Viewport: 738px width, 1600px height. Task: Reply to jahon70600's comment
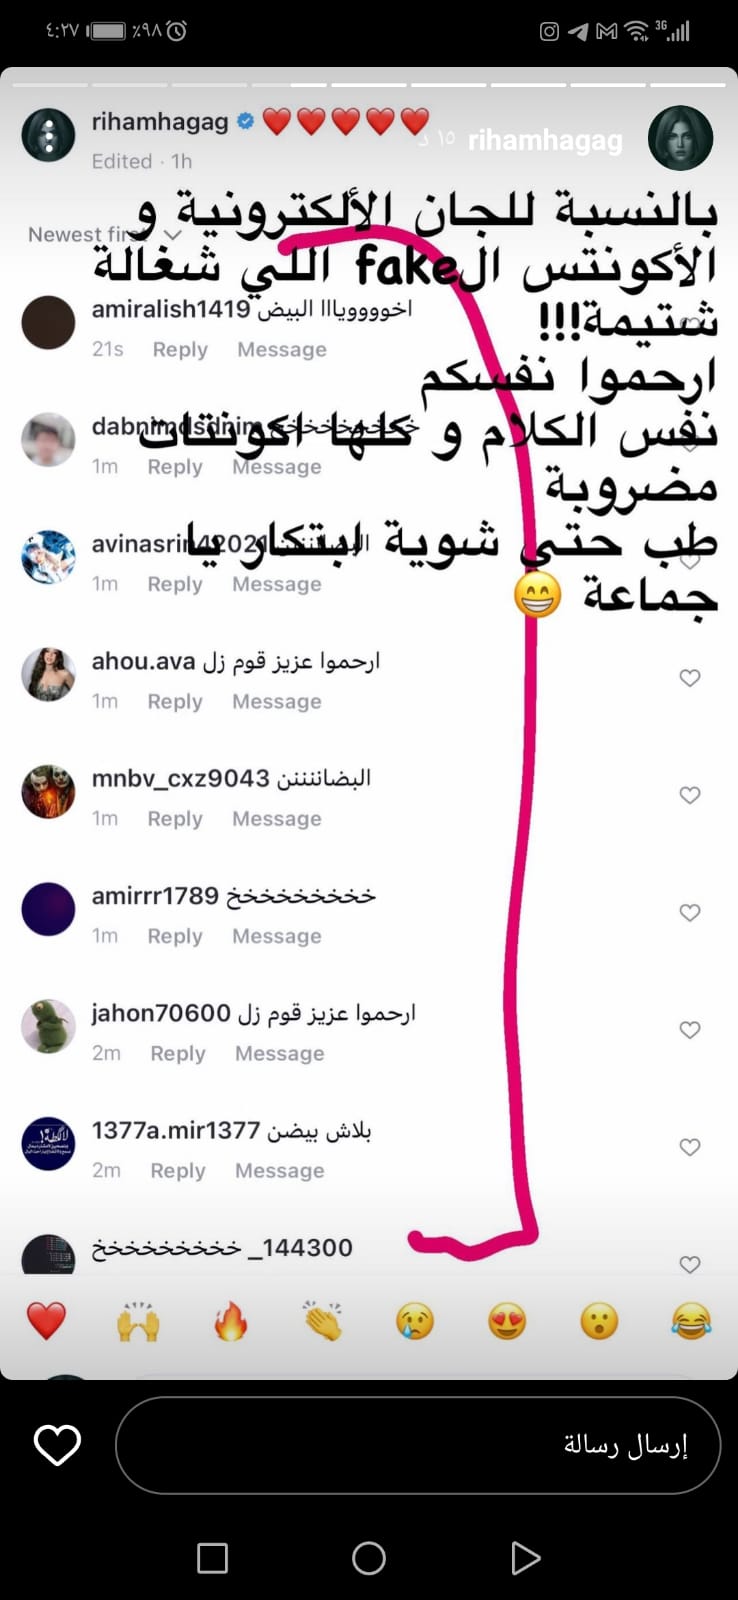178,1053
